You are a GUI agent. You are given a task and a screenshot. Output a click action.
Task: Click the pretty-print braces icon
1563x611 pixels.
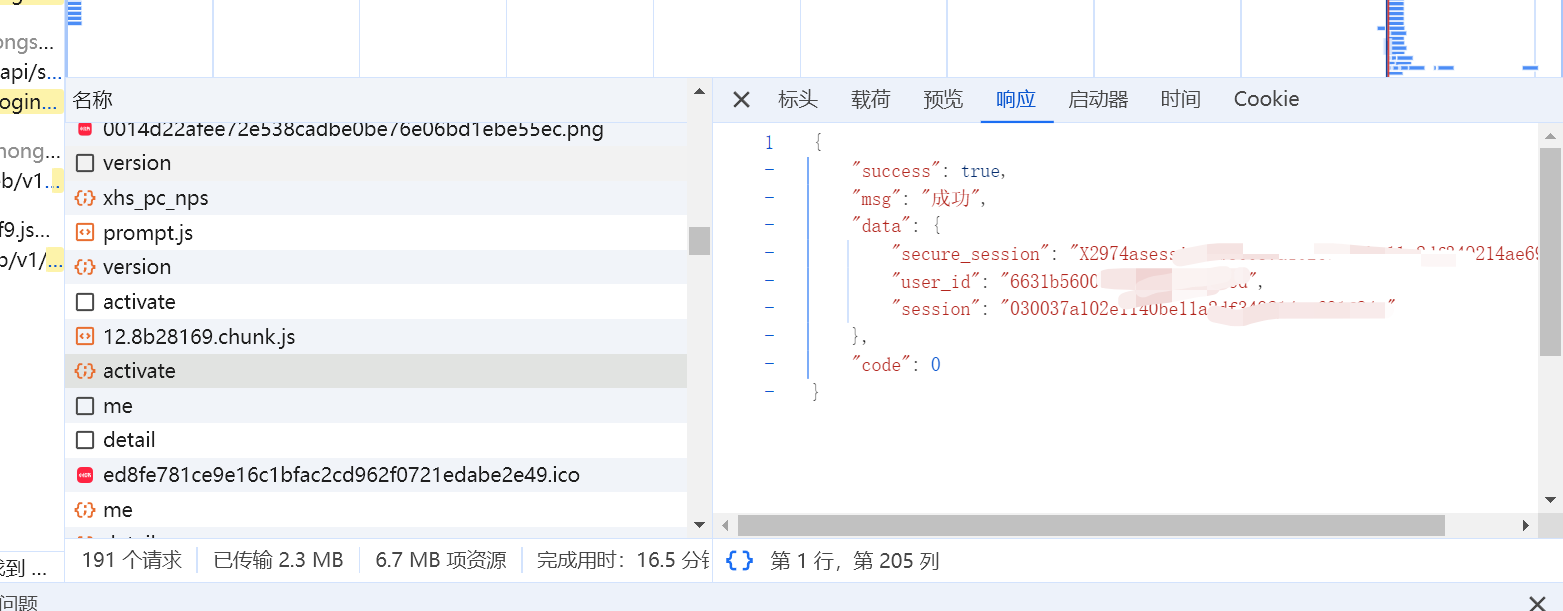point(739,561)
